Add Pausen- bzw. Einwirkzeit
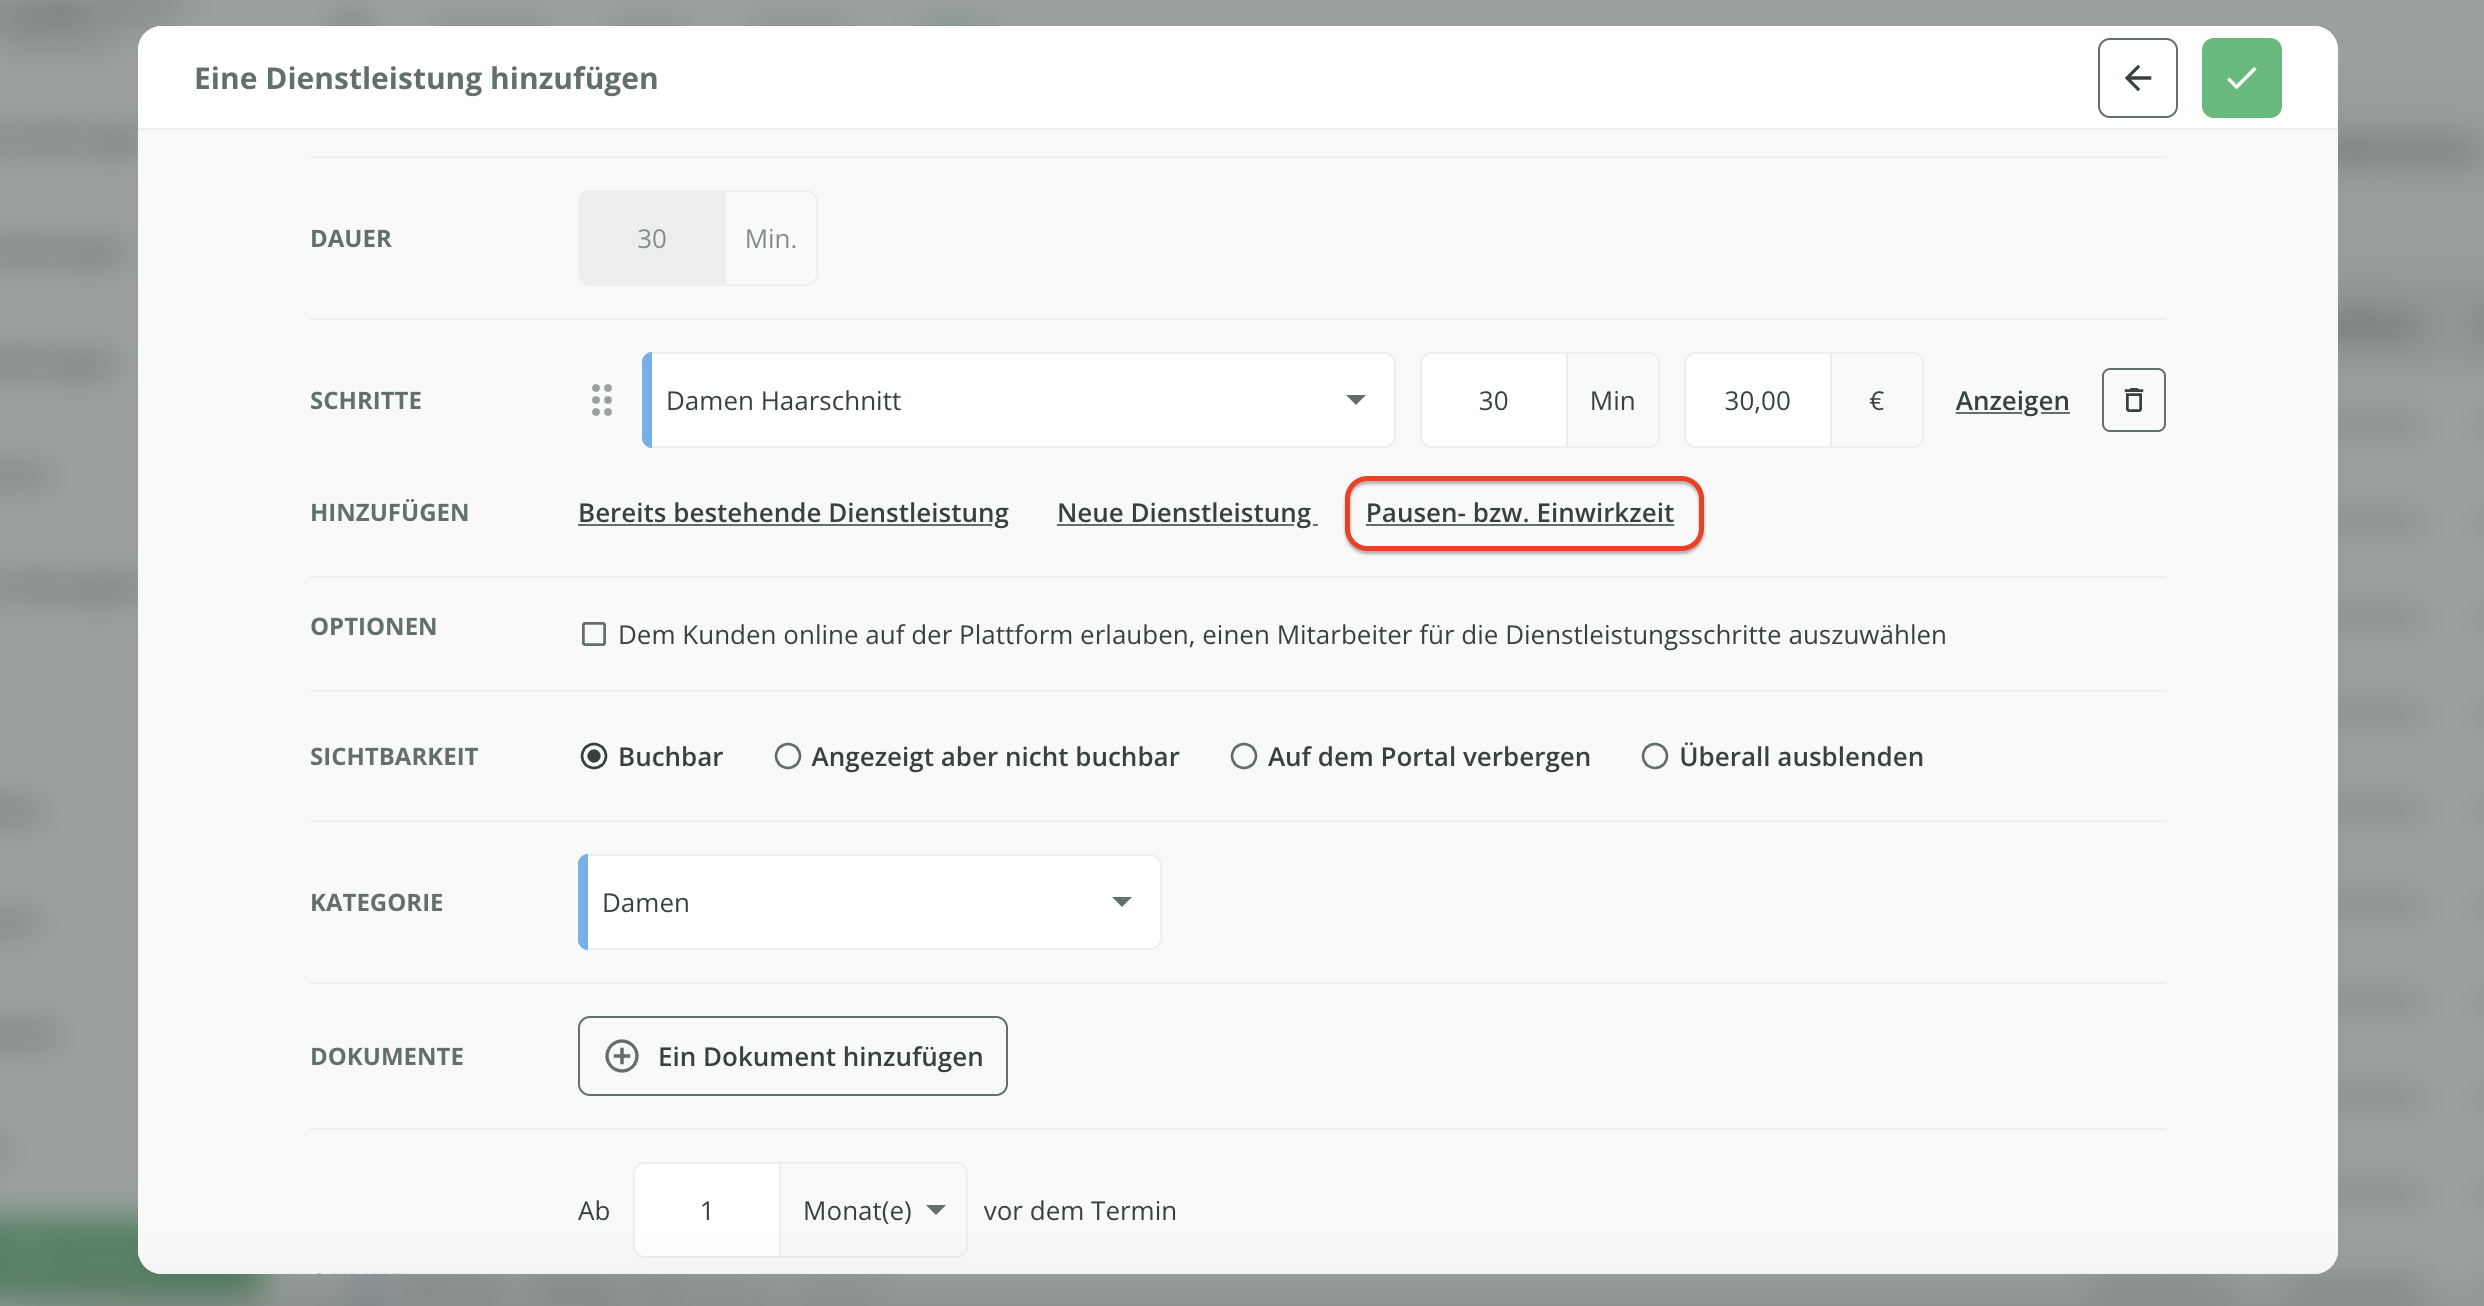Image resolution: width=2484 pixels, height=1306 pixels. coord(1519,512)
